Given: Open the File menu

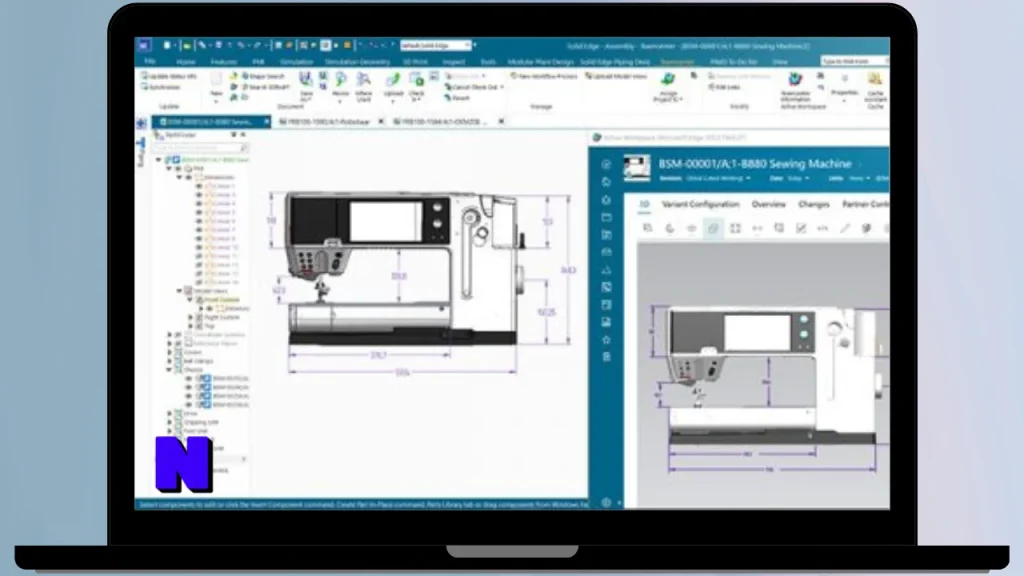Looking at the screenshot, I should coord(150,61).
